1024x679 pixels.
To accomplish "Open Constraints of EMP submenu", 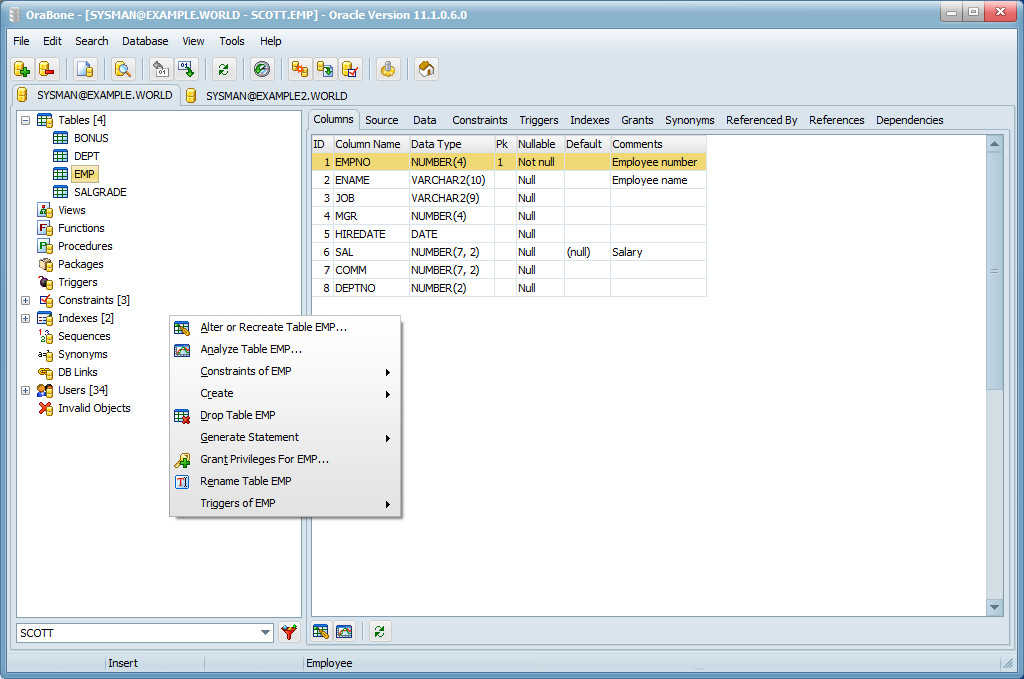I will [x=285, y=371].
